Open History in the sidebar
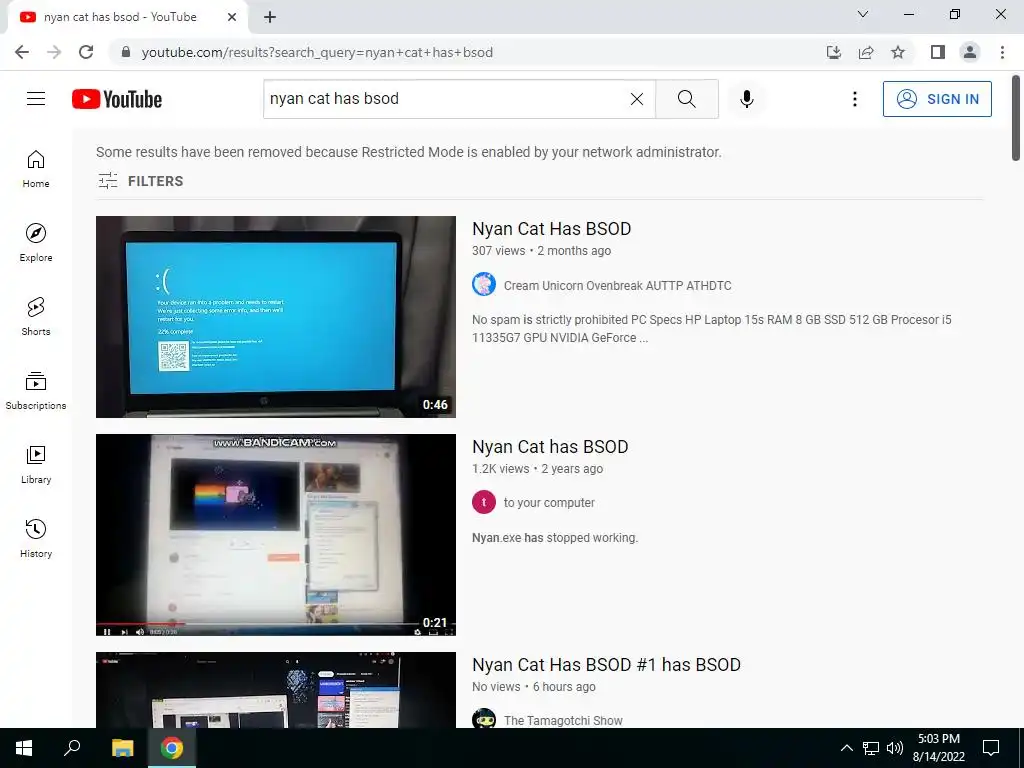1024x768 pixels. pyautogui.click(x=36, y=538)
